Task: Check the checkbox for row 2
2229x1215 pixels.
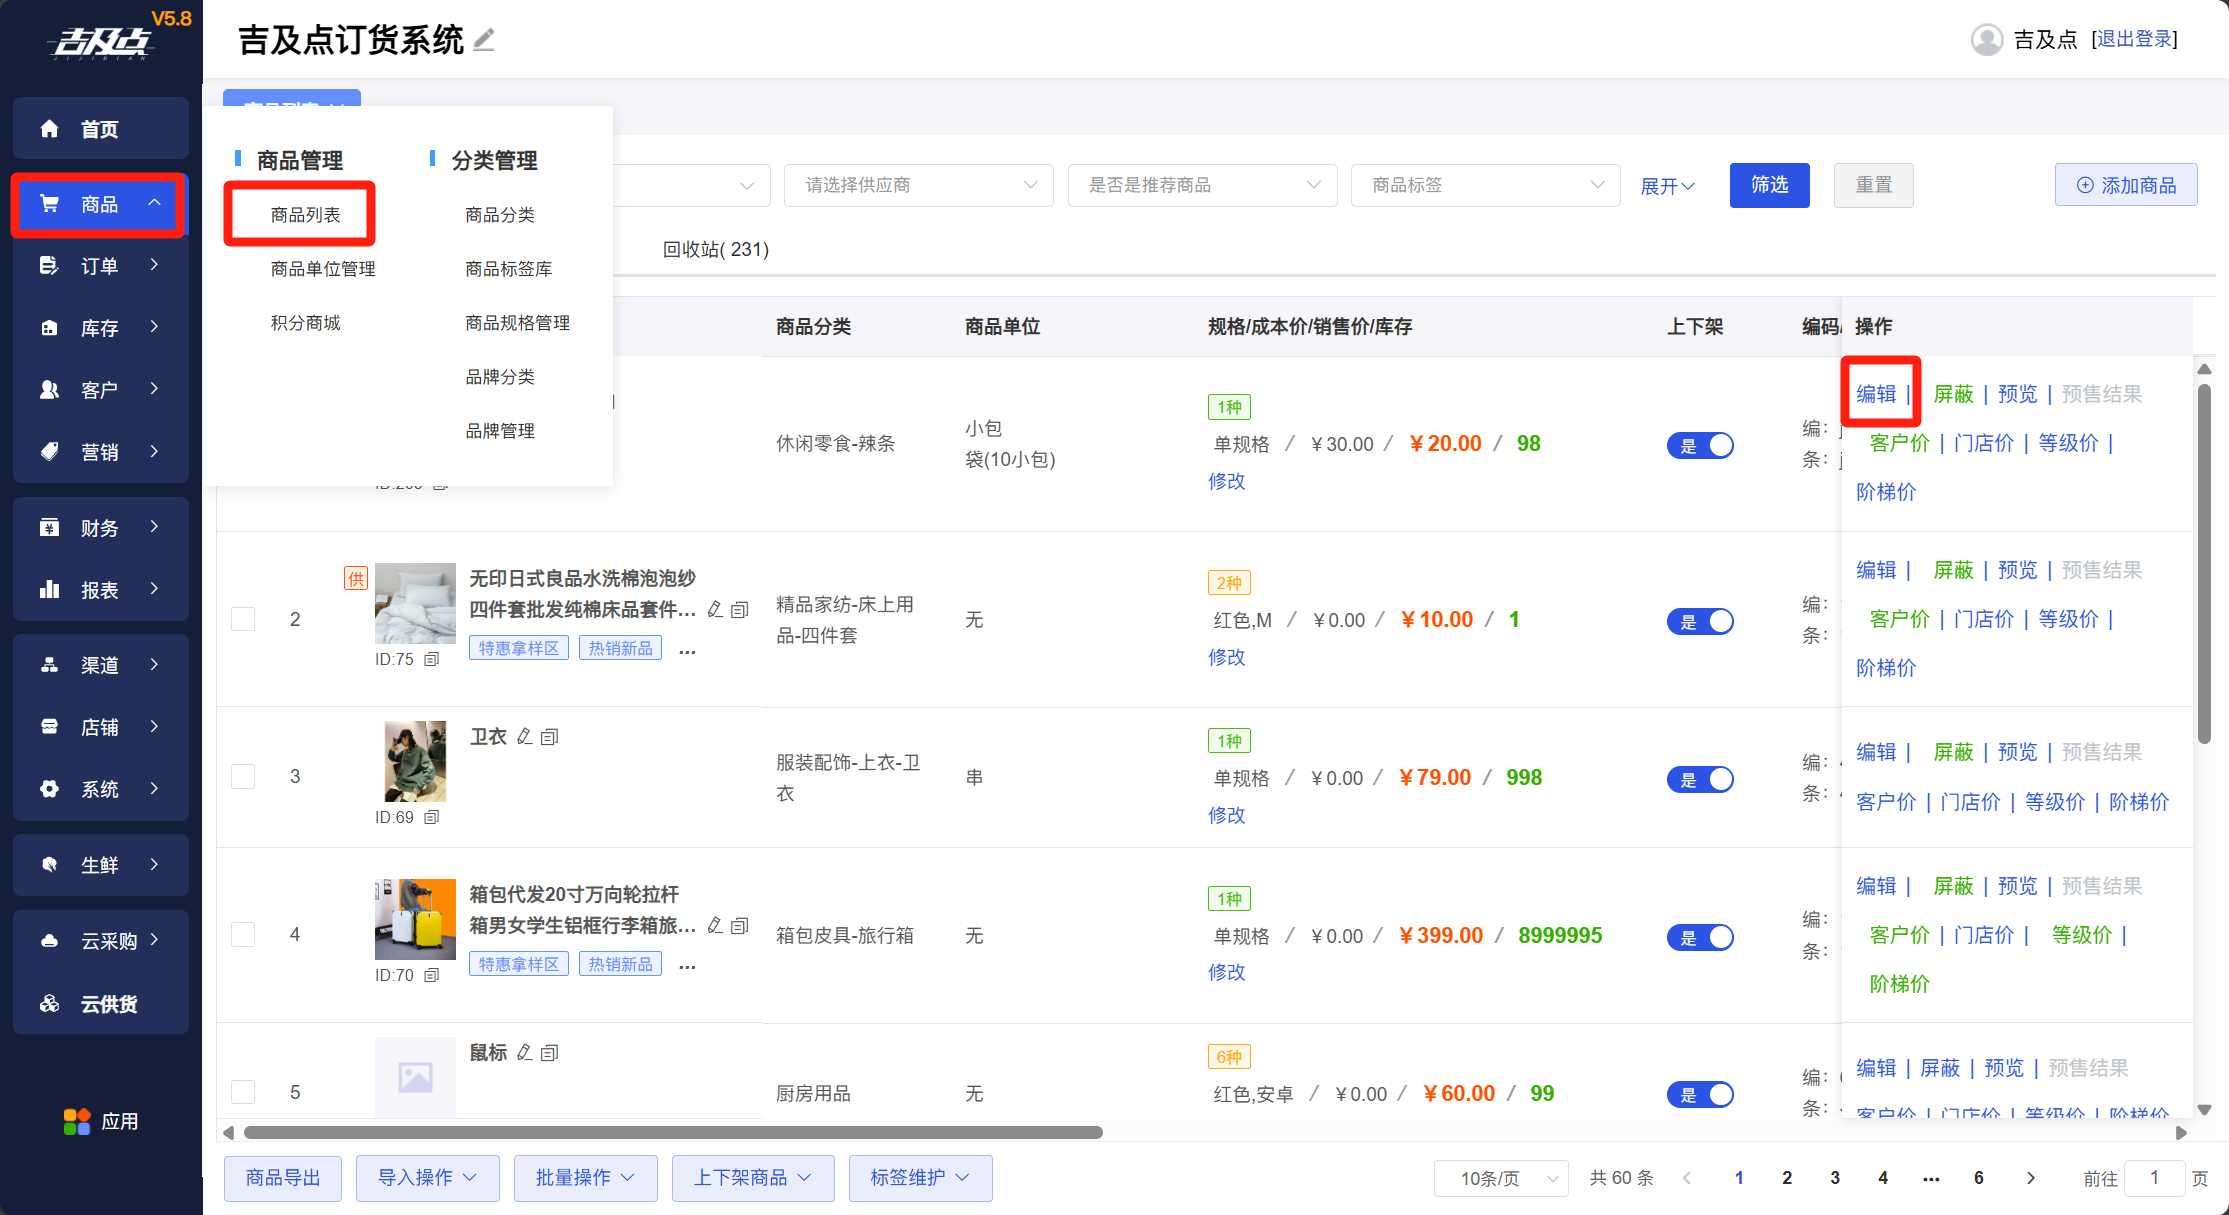Action: pyautogui.click(x=243, y=619)
